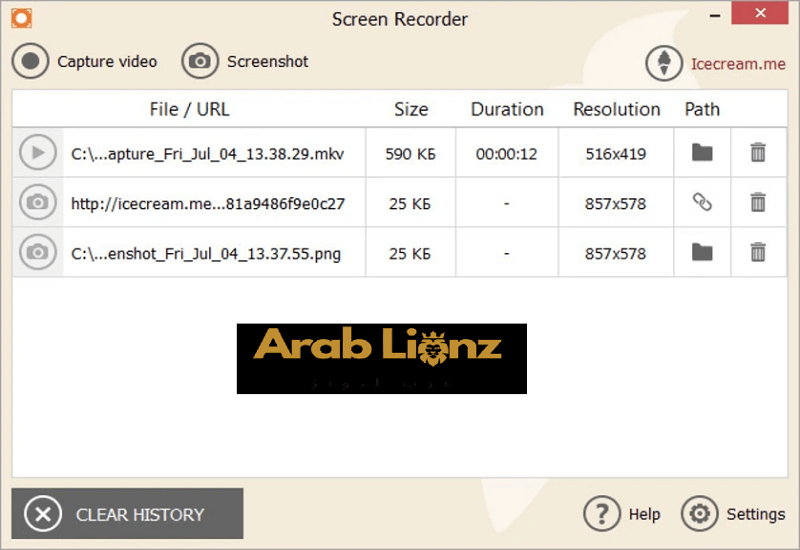Image resolution: width=800 pixels, height=550 pixels.
Task: Open folder for the 13.38.29.mkv file
Action: [x=702, y=153]
